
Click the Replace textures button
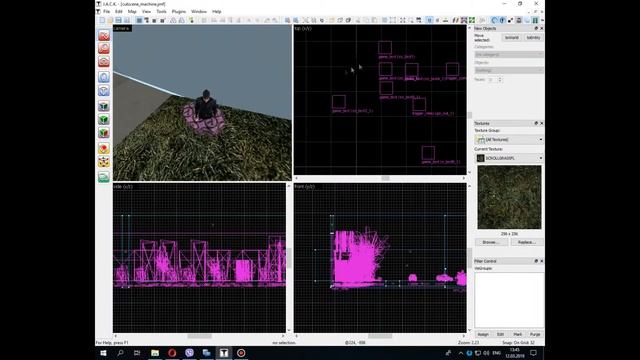click(527, 242)
